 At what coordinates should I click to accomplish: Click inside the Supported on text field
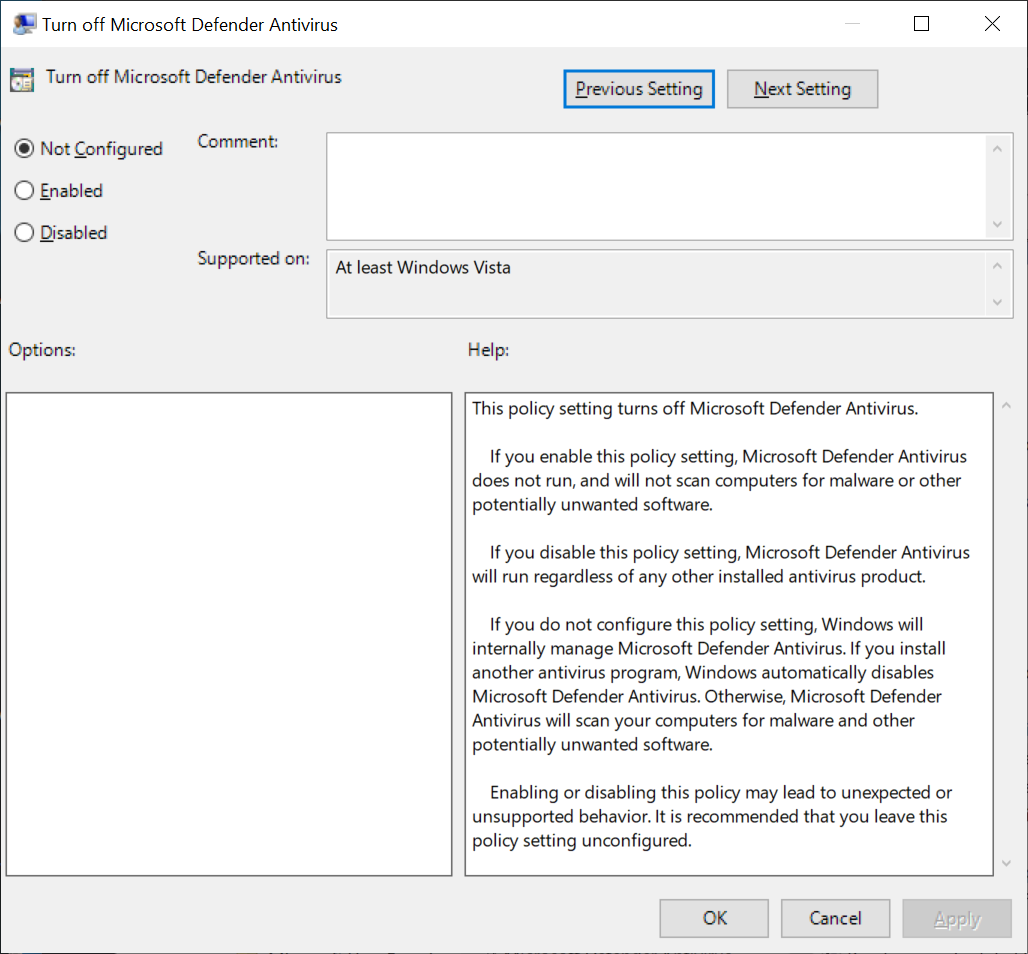[655, 284]
